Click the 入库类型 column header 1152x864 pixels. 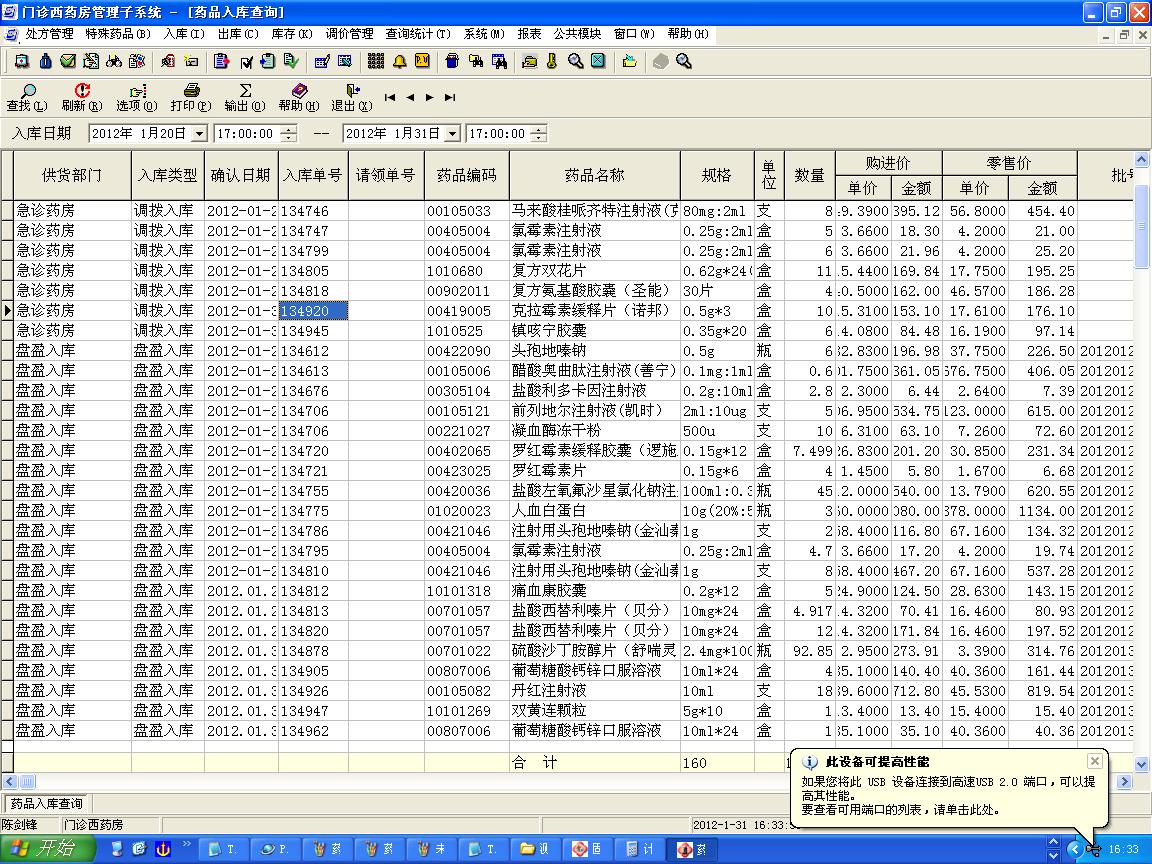(168, 176)
